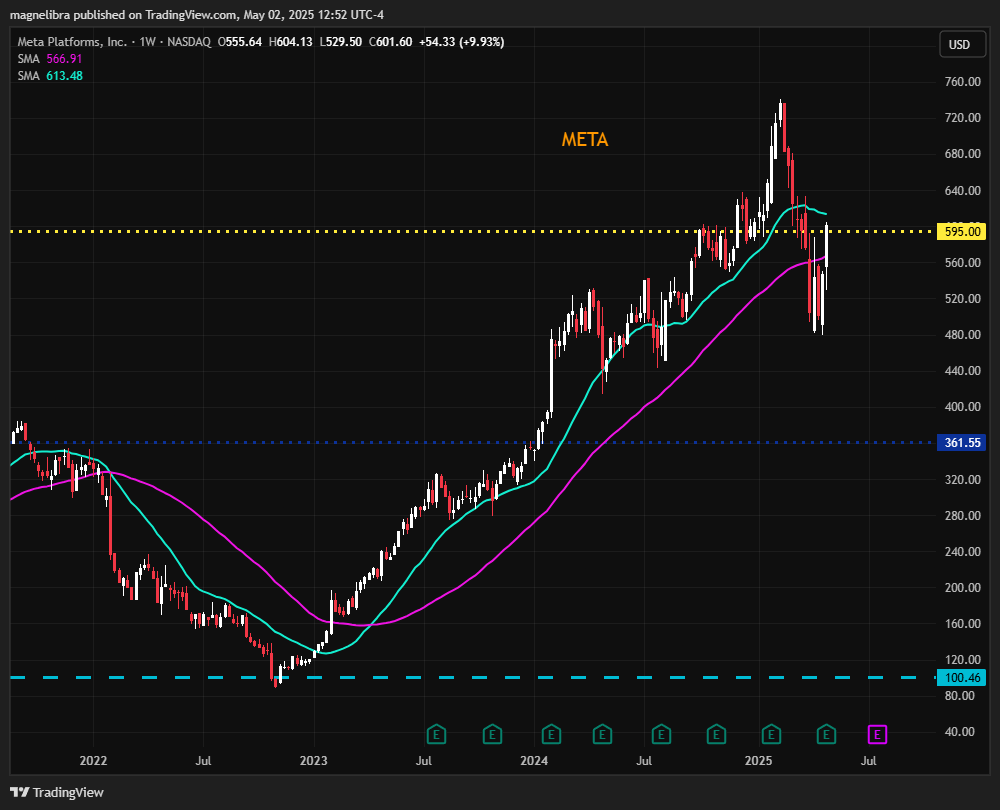Click the open value O555.64
1000x810 pixels.
[240, 42]
